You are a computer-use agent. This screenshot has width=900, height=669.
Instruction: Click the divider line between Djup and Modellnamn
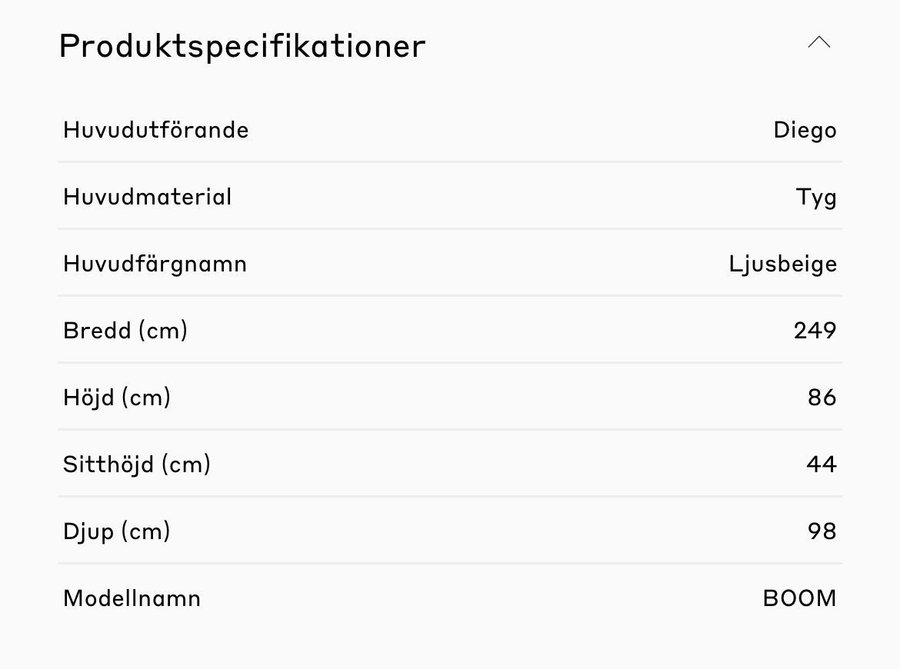click(450, 563)
